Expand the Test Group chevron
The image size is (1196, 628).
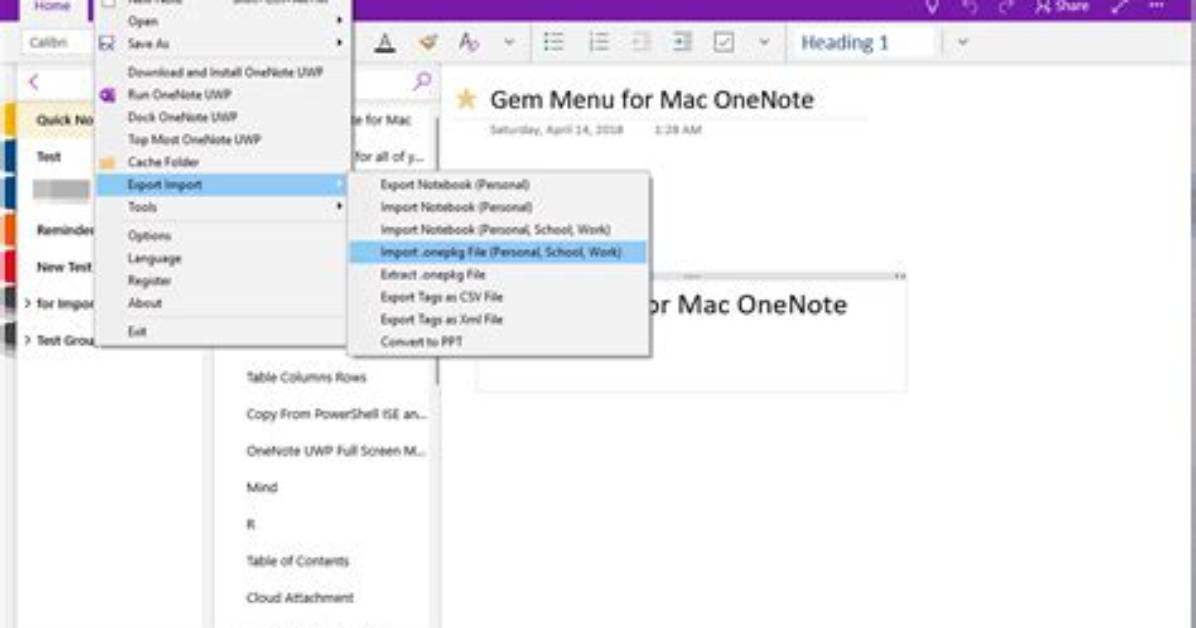pos(27,340)
